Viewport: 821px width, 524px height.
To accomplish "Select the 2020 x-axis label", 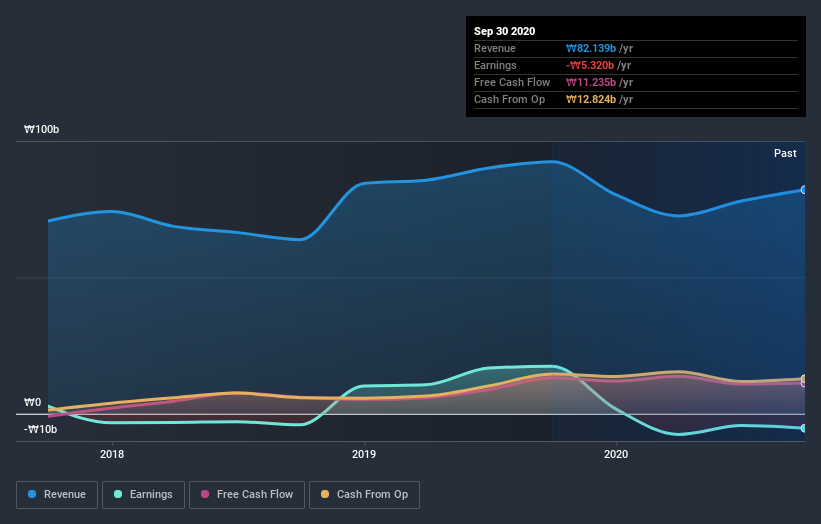I will tap(616, 454).
